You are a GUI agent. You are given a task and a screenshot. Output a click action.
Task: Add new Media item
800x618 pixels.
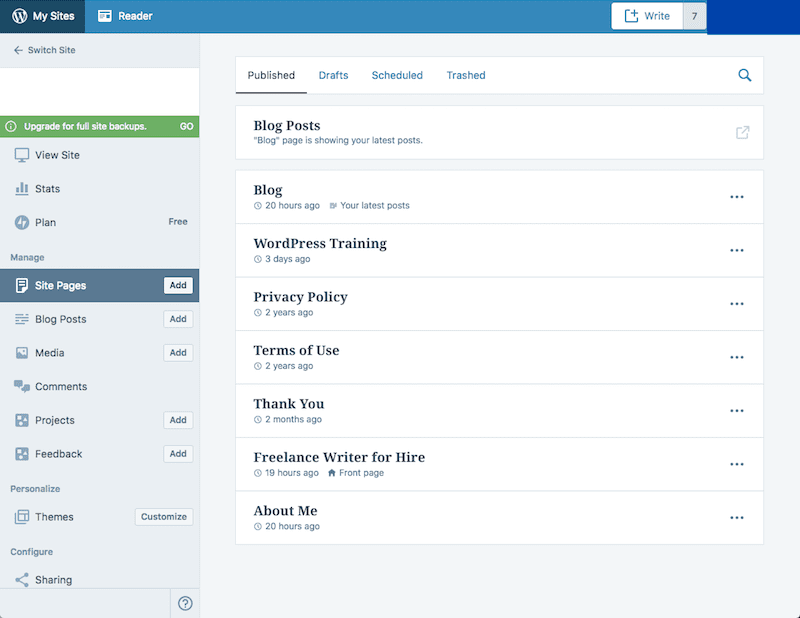point(178,353)
